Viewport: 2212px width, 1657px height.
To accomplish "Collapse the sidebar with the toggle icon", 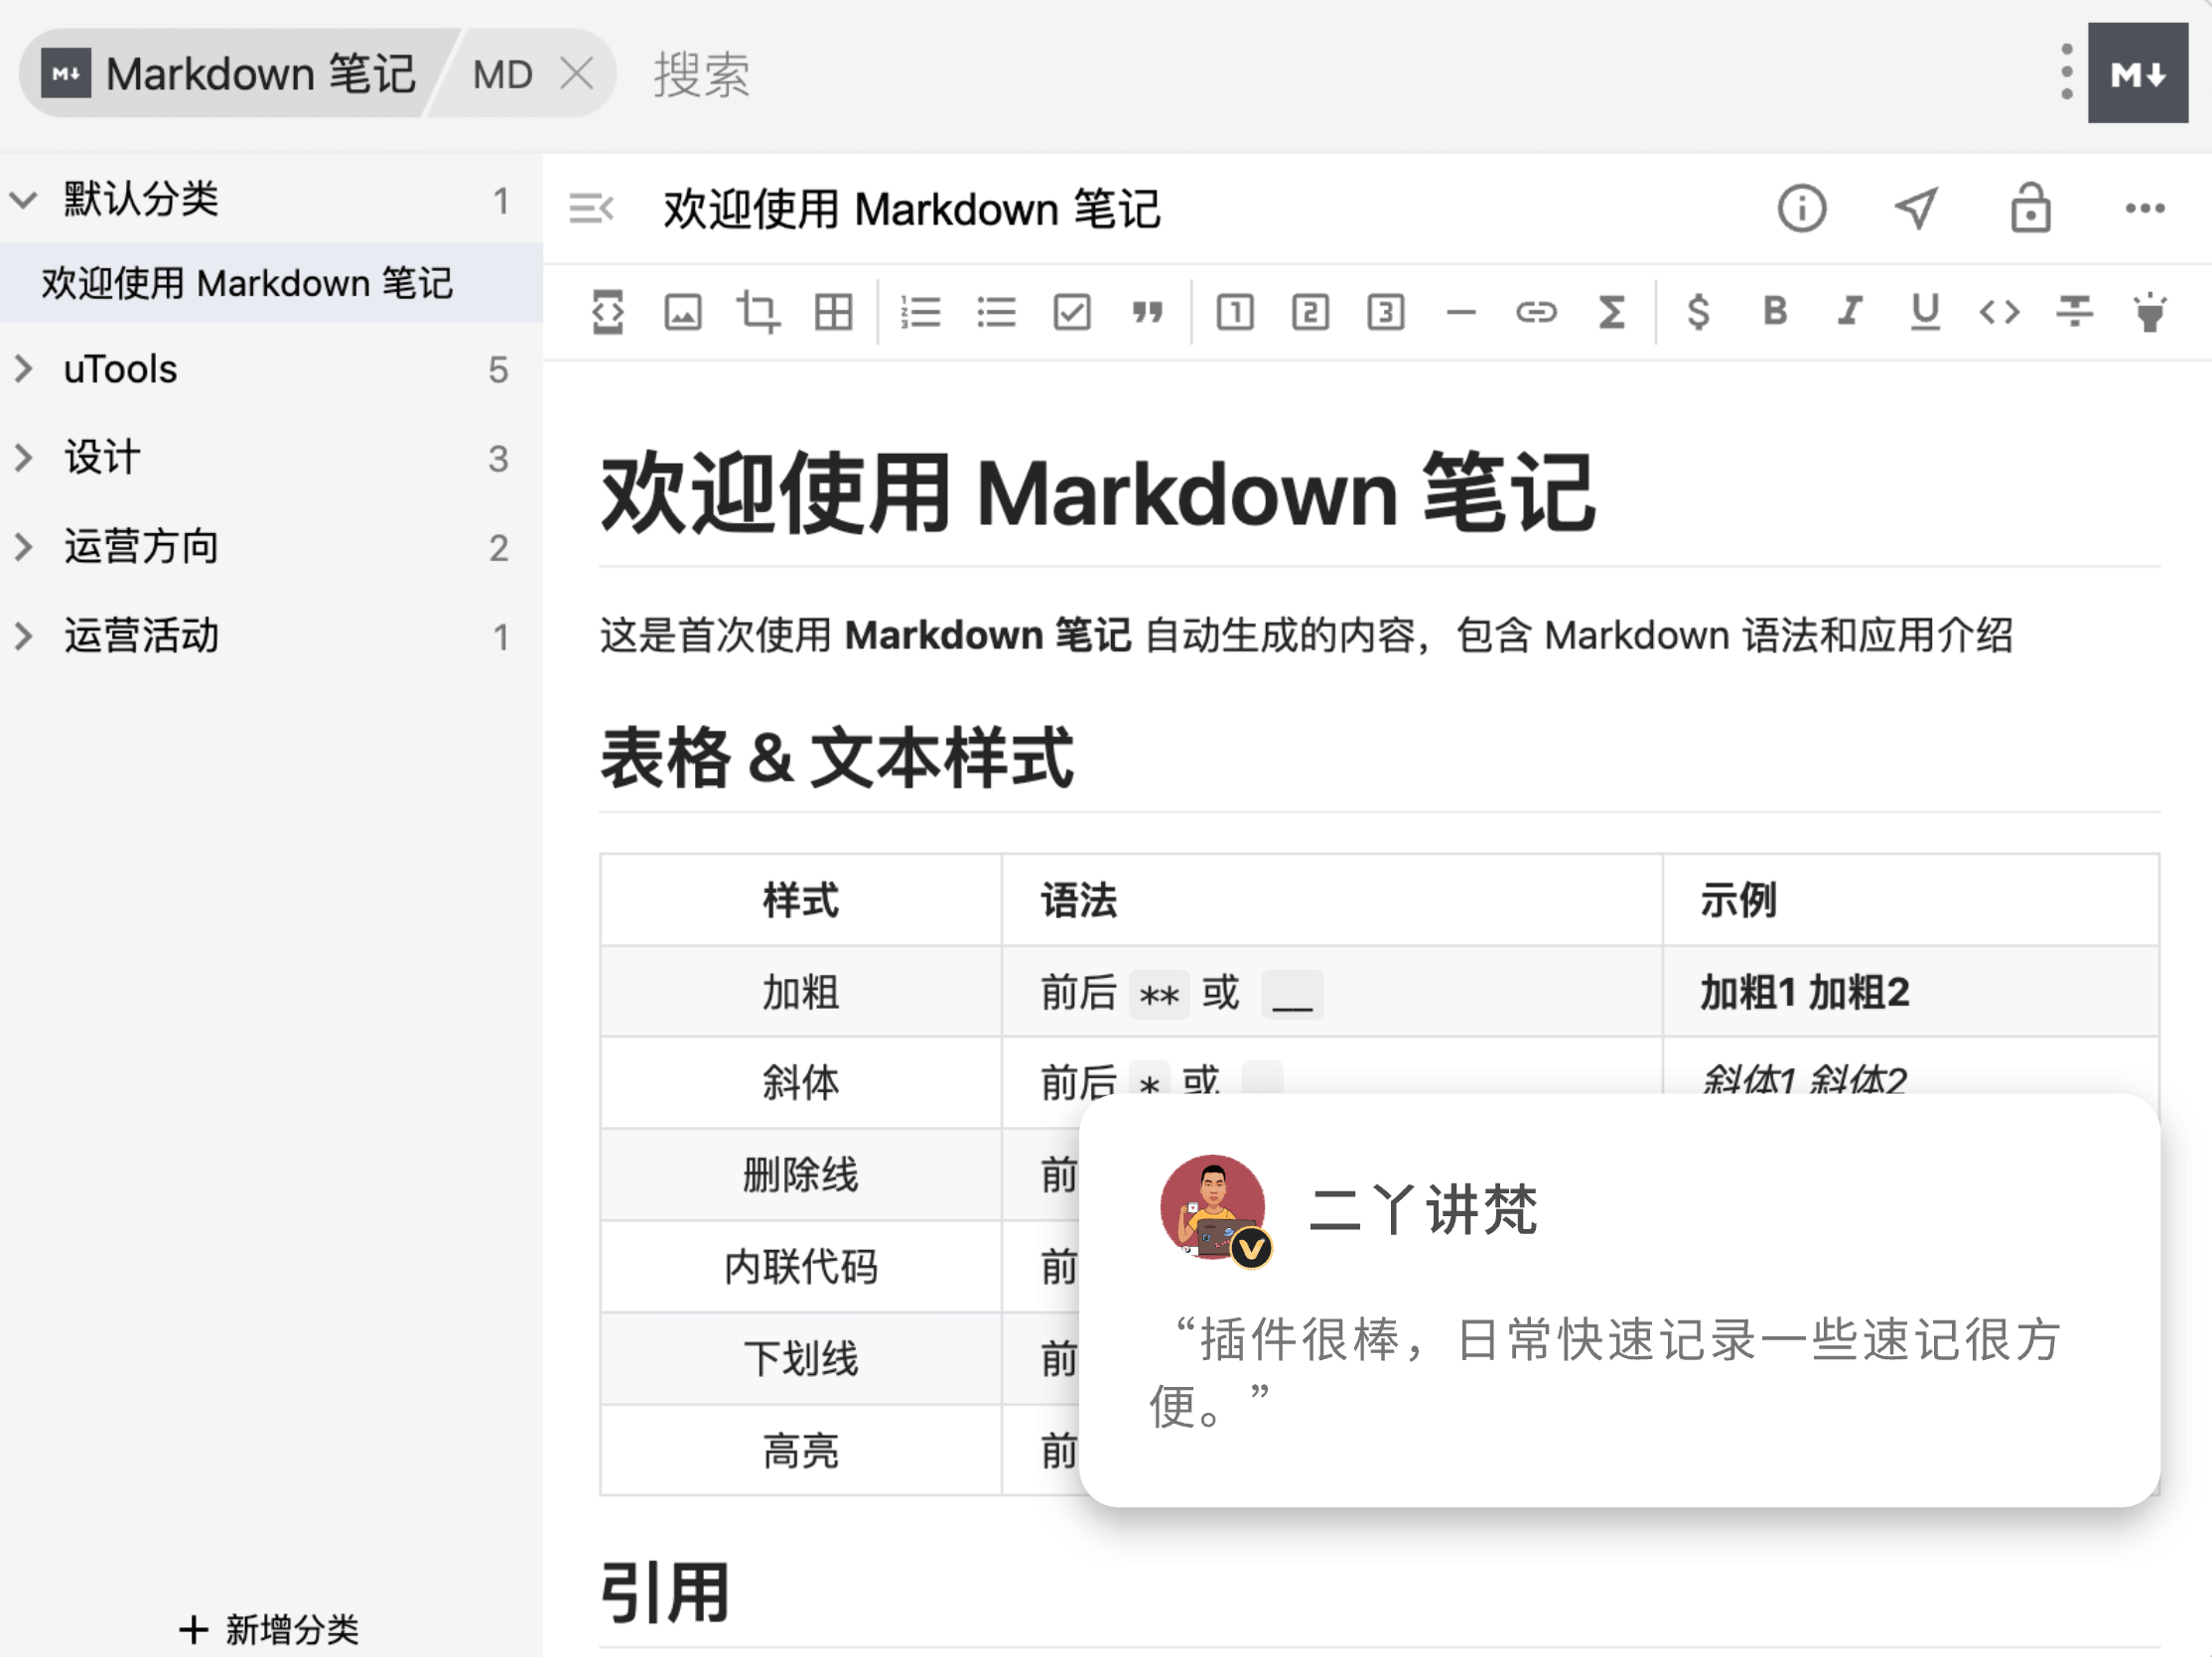I will [x=591, y=208].
